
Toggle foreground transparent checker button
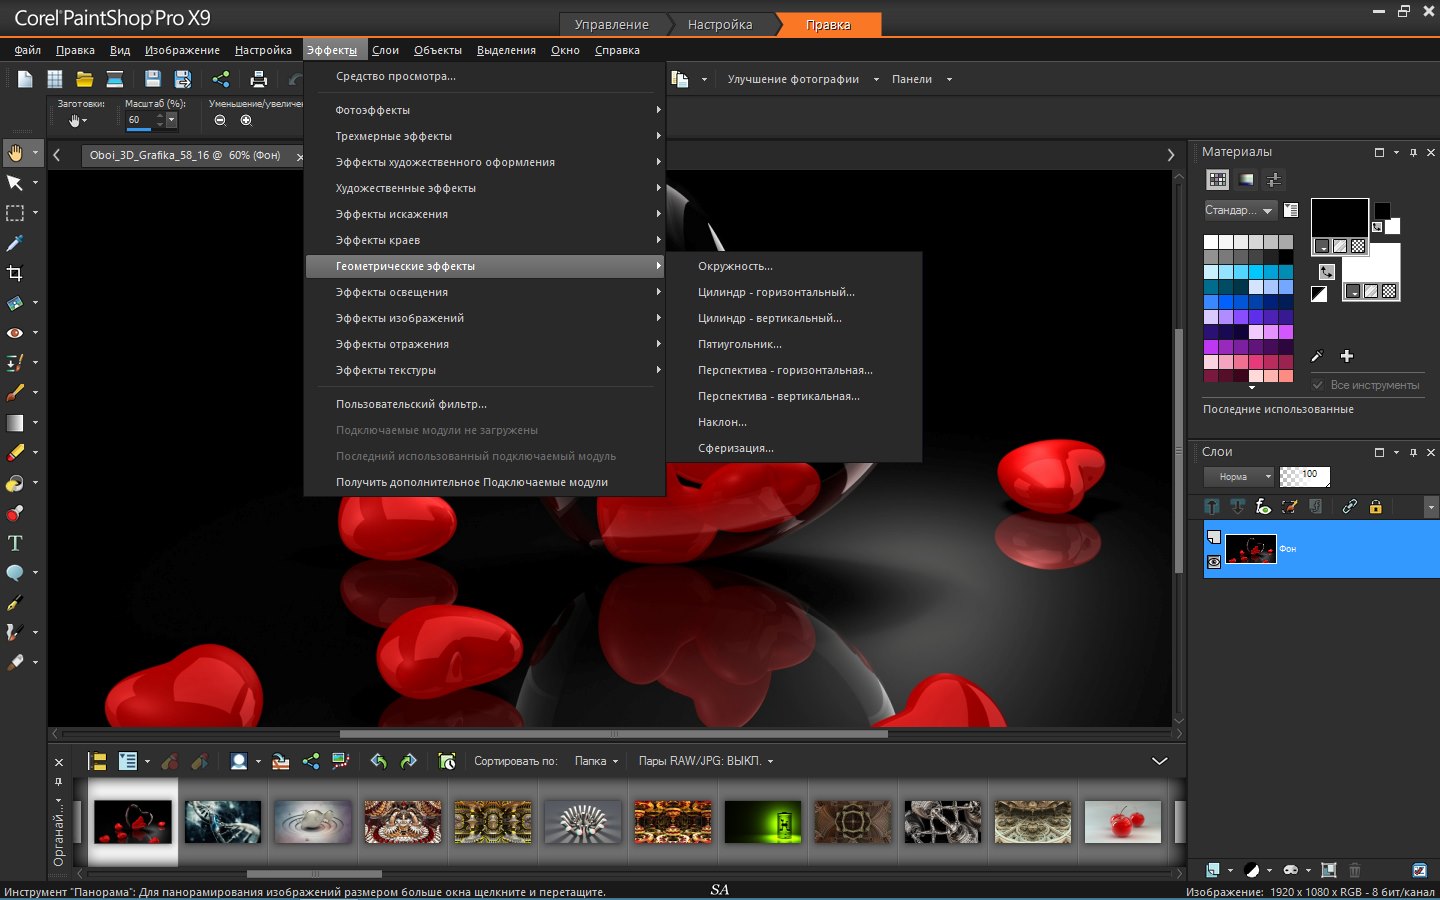point(1358,246)
